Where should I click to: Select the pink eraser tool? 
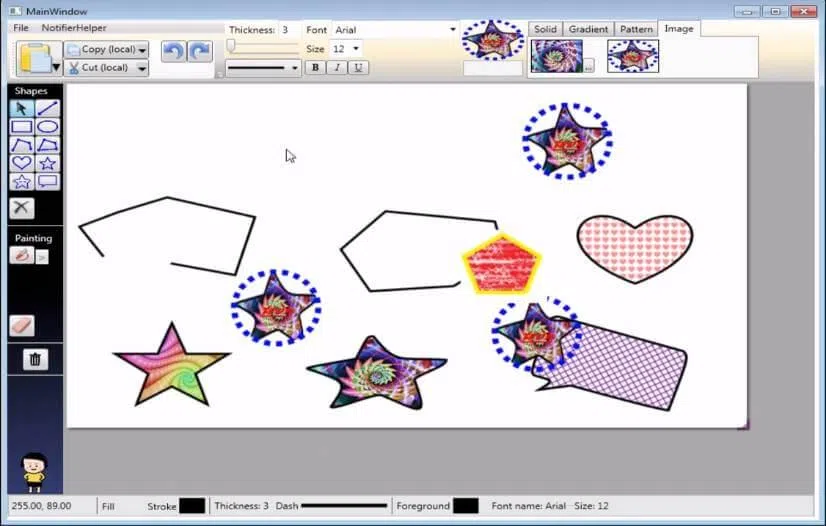[22, 325]
